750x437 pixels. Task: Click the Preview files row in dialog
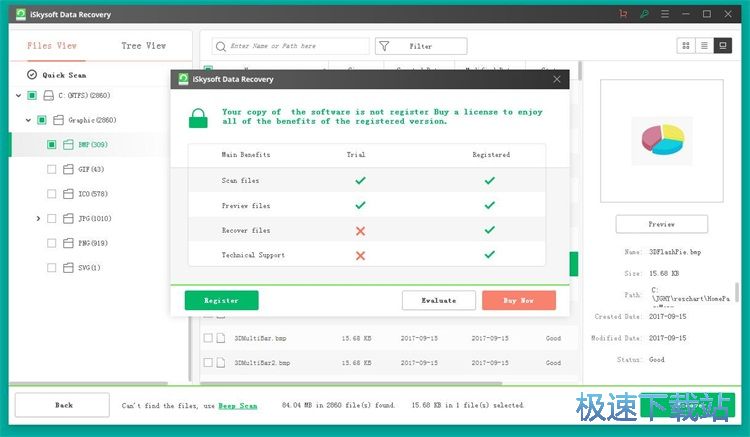point(367,206)
